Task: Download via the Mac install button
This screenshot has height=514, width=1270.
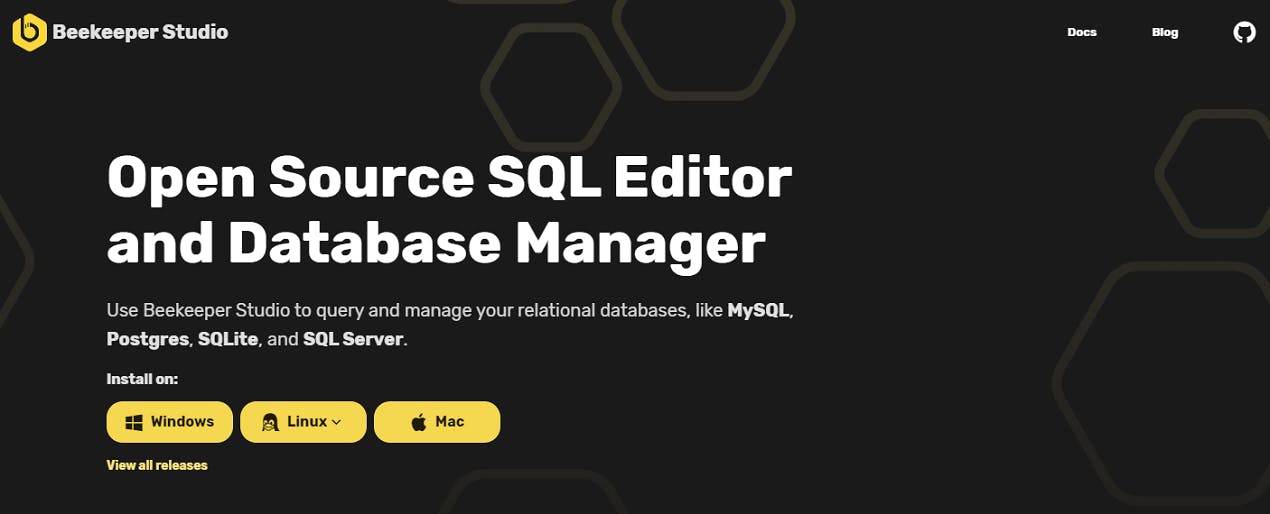Action: (437, 422)
